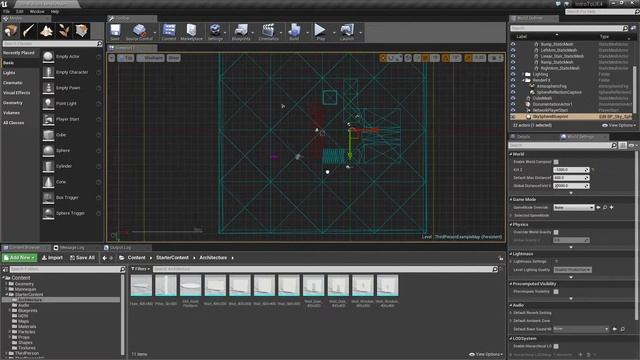Toggle Override World Gravity checkbox
640x360 pixels.
click(x=556, y=232)
